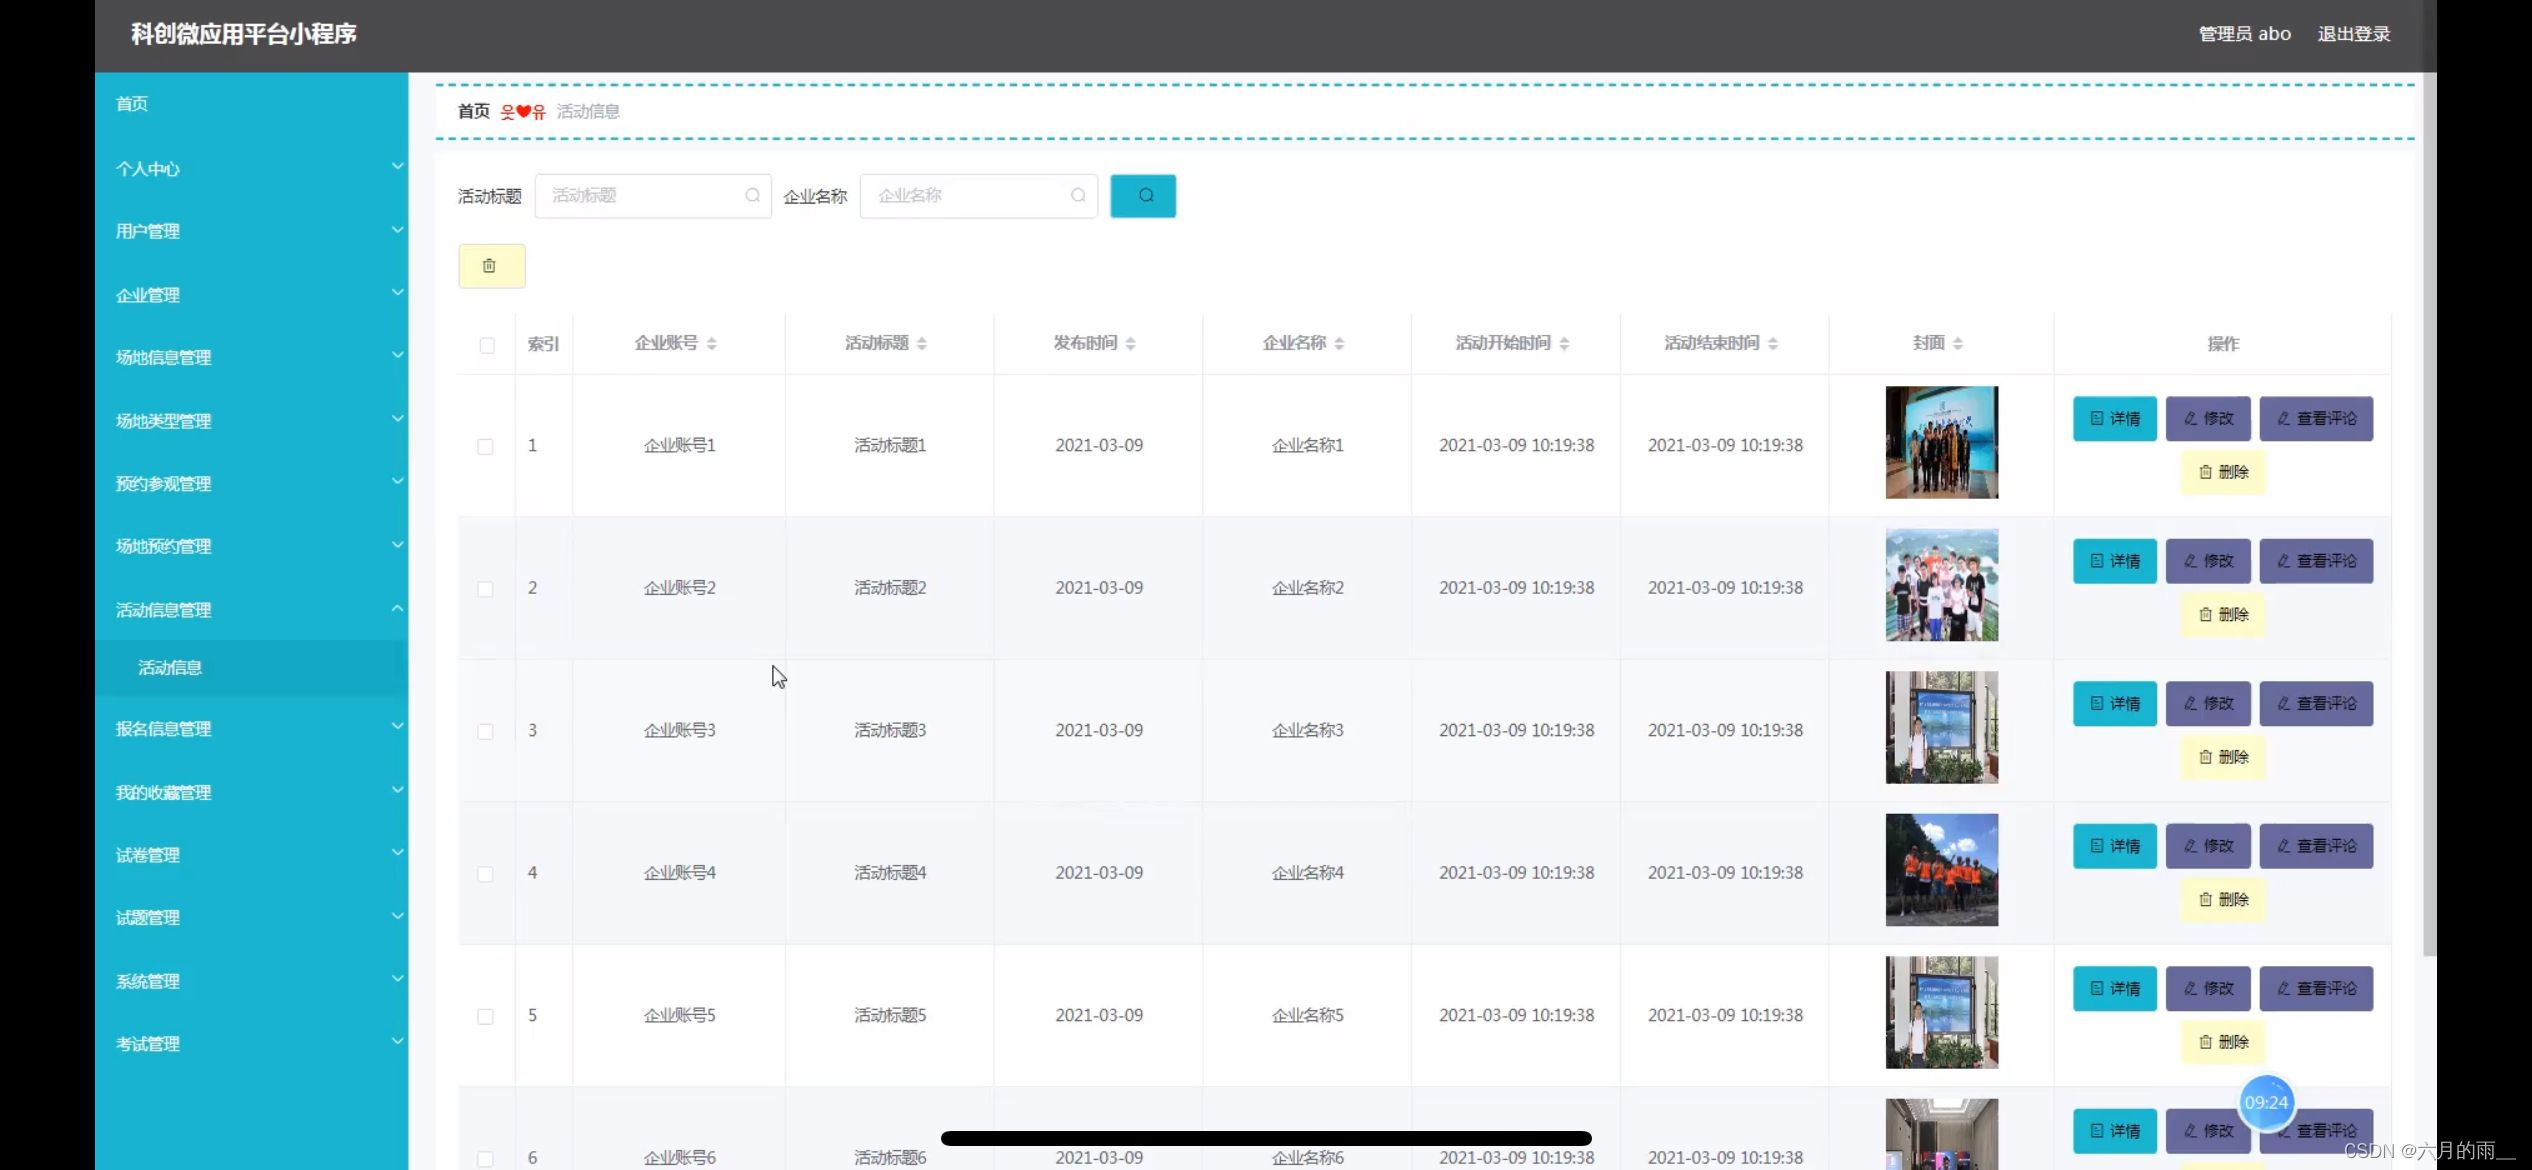
Task: Click the yellow batch delete trash button
Action: tap(491, 266)
